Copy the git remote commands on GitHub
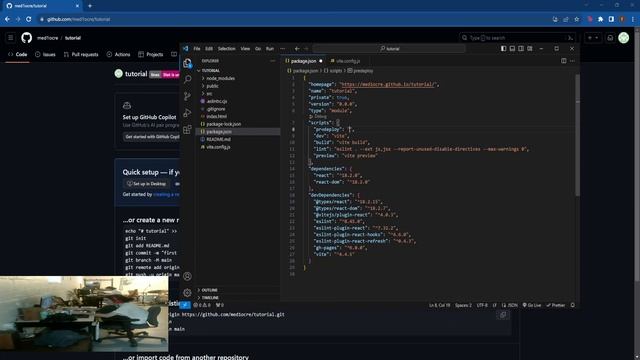 coord(503,315)
